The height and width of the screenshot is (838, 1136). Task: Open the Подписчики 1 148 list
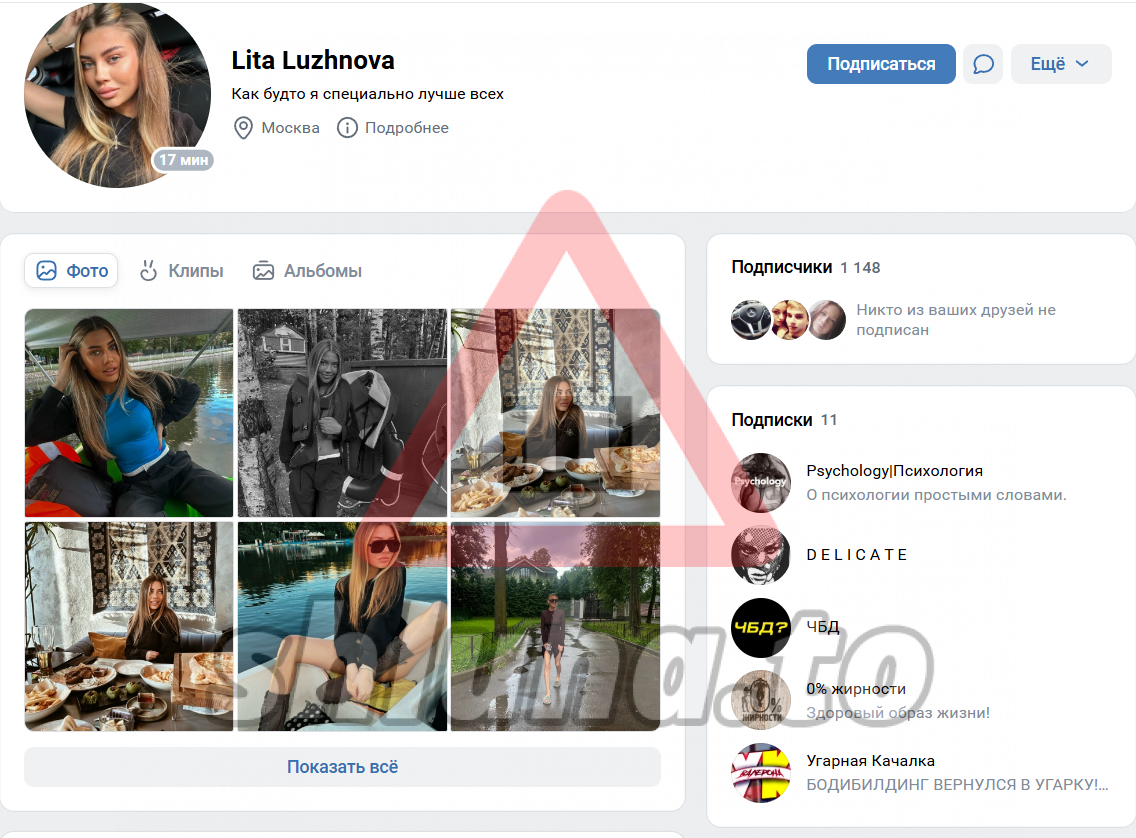pyautogui.click(x=805, y=267)
